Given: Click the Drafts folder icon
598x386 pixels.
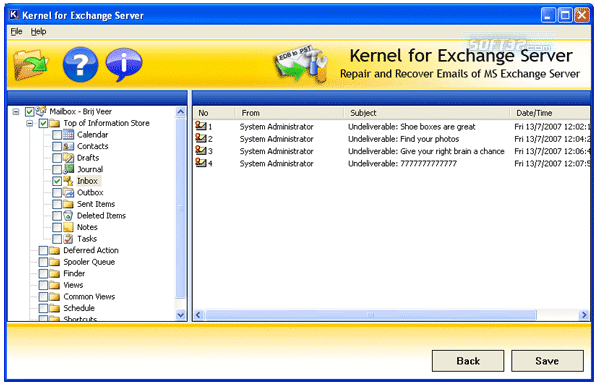Looking at the screenshot, I should 68,158.
